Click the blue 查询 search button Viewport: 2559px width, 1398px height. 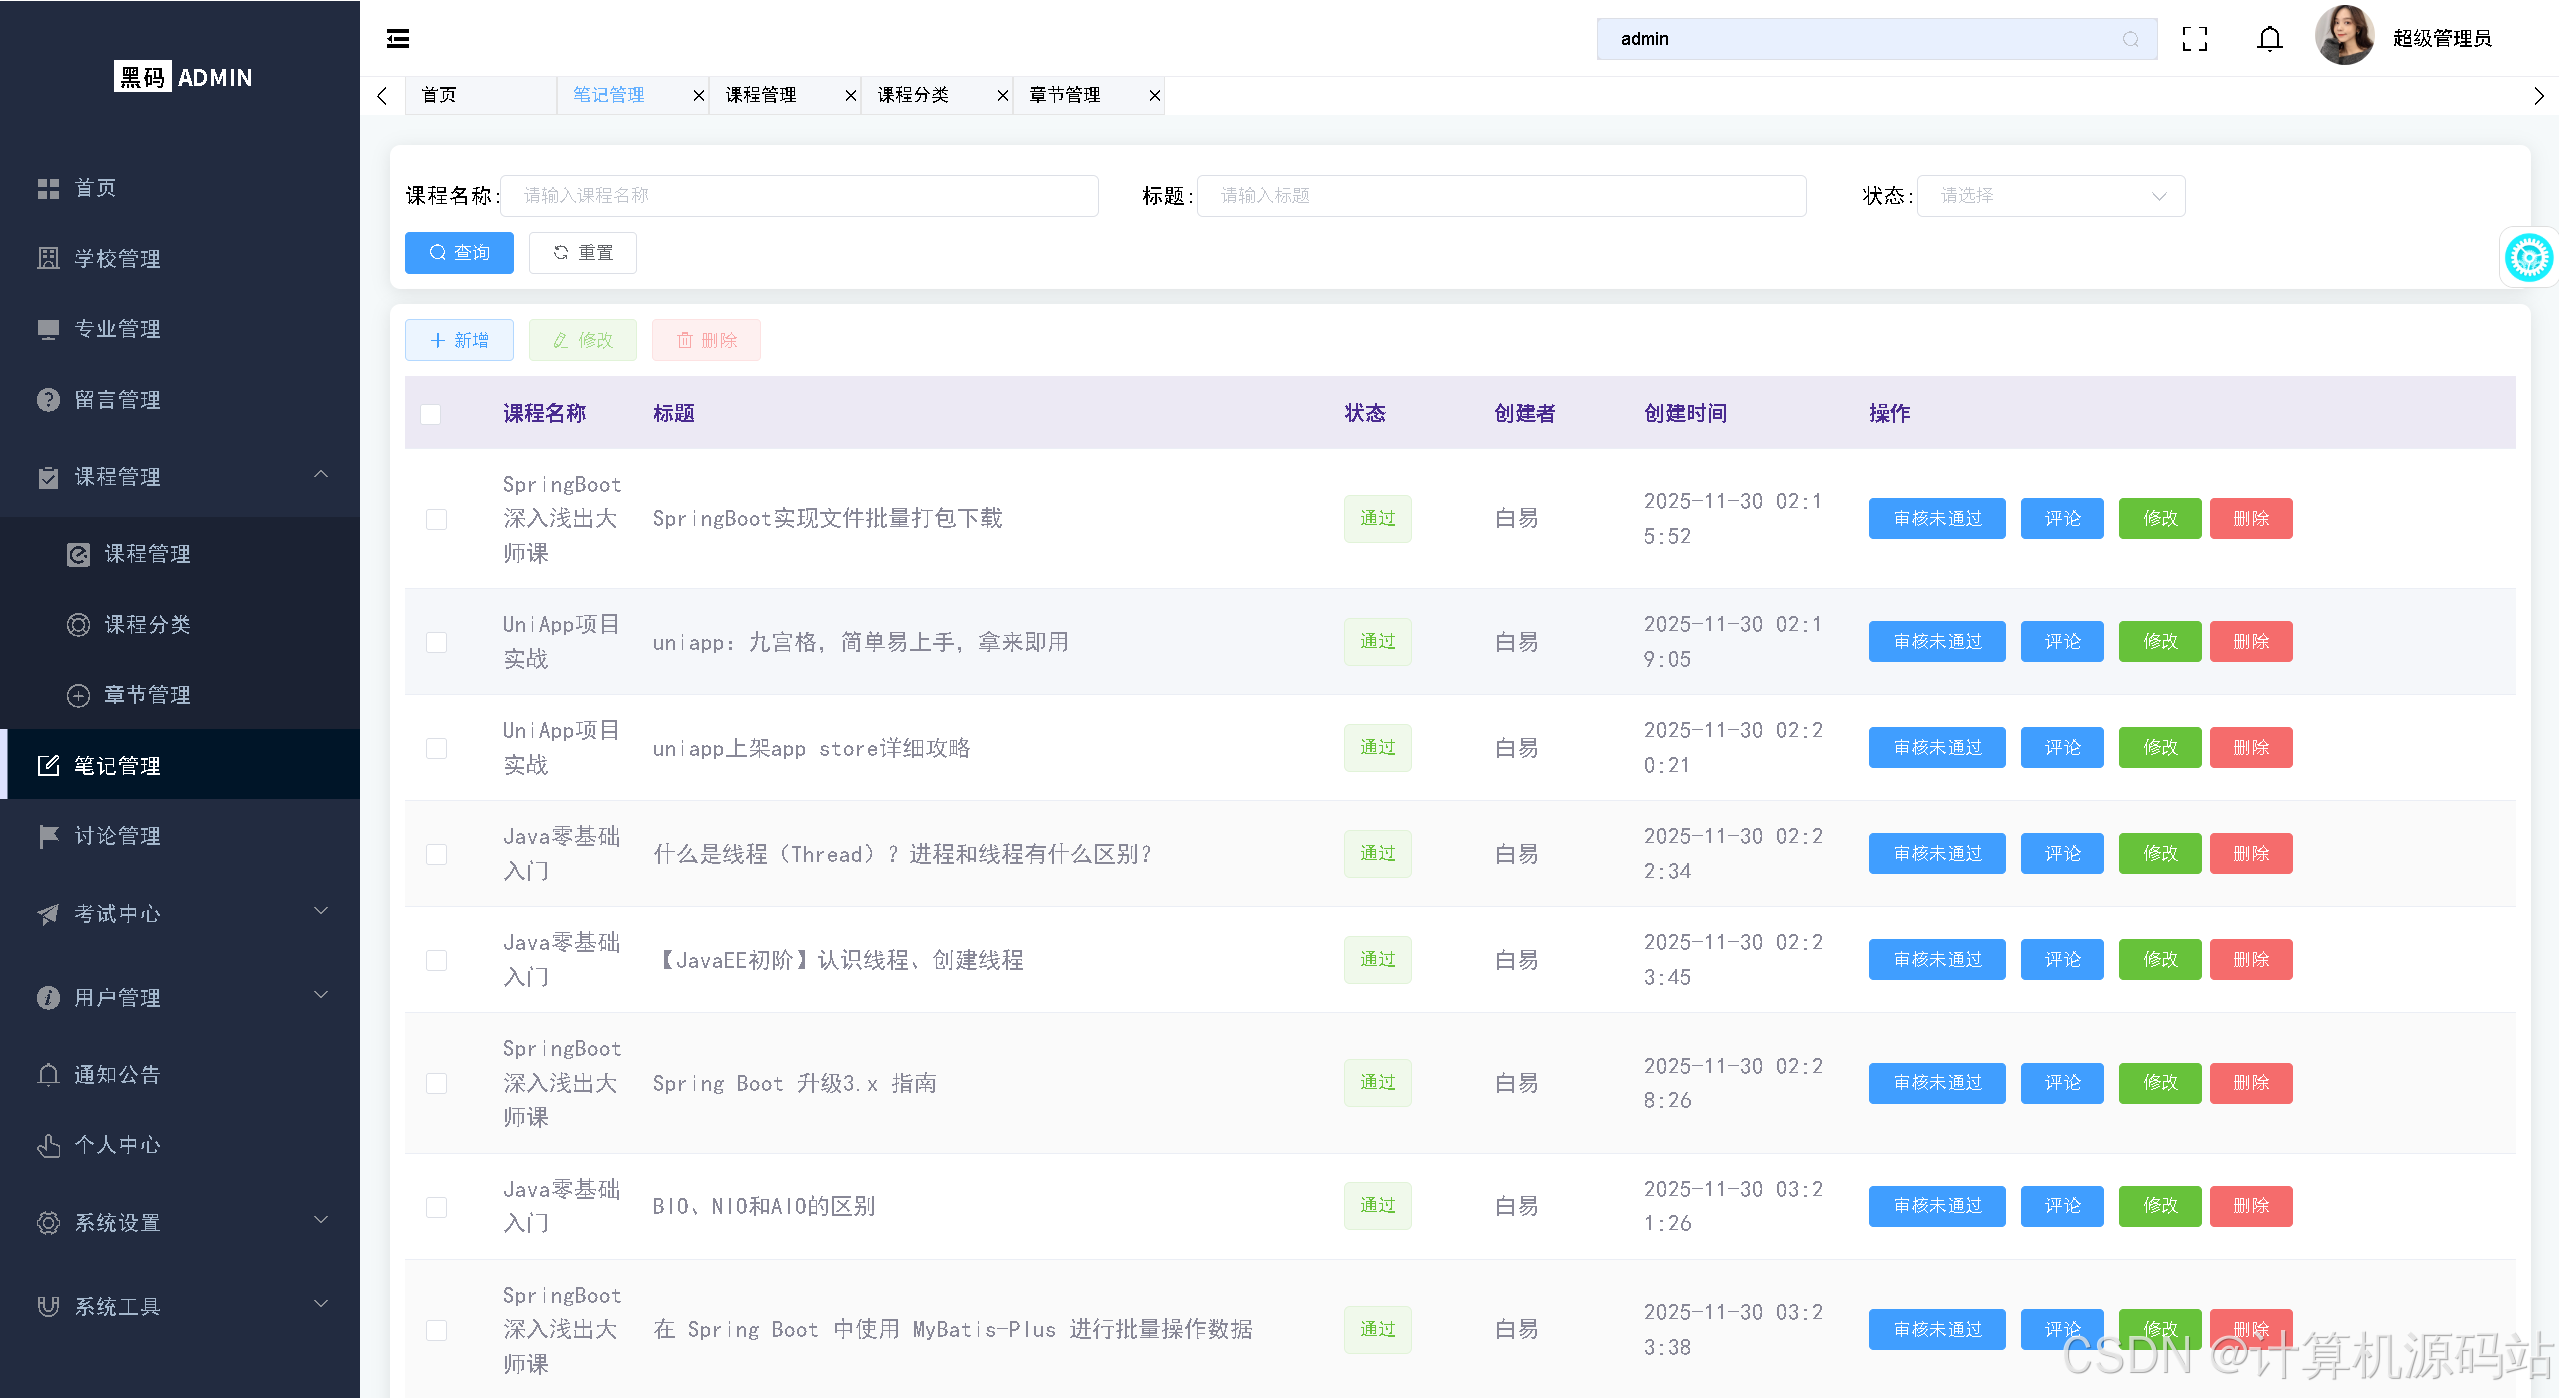pyautogui.click(x=459, y=253)
